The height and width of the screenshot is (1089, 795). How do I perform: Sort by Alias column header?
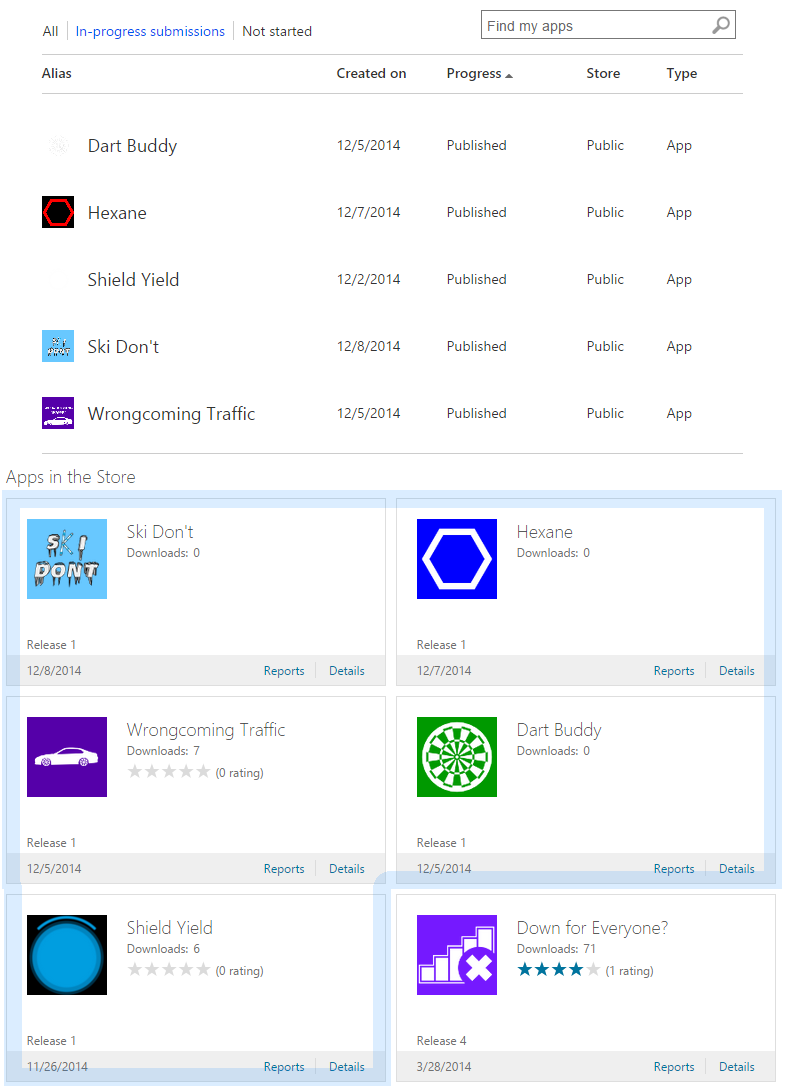(56, 74)
